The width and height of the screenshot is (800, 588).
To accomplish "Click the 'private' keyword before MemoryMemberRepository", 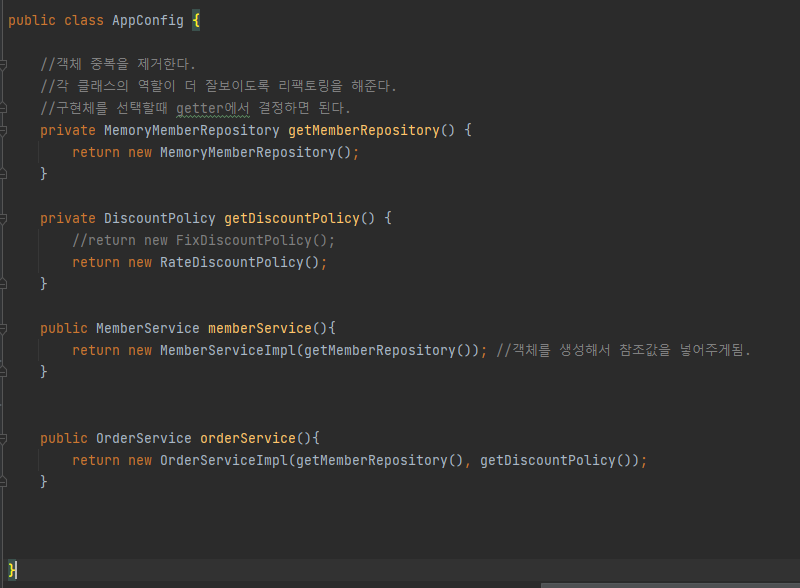I will point(68,130).
